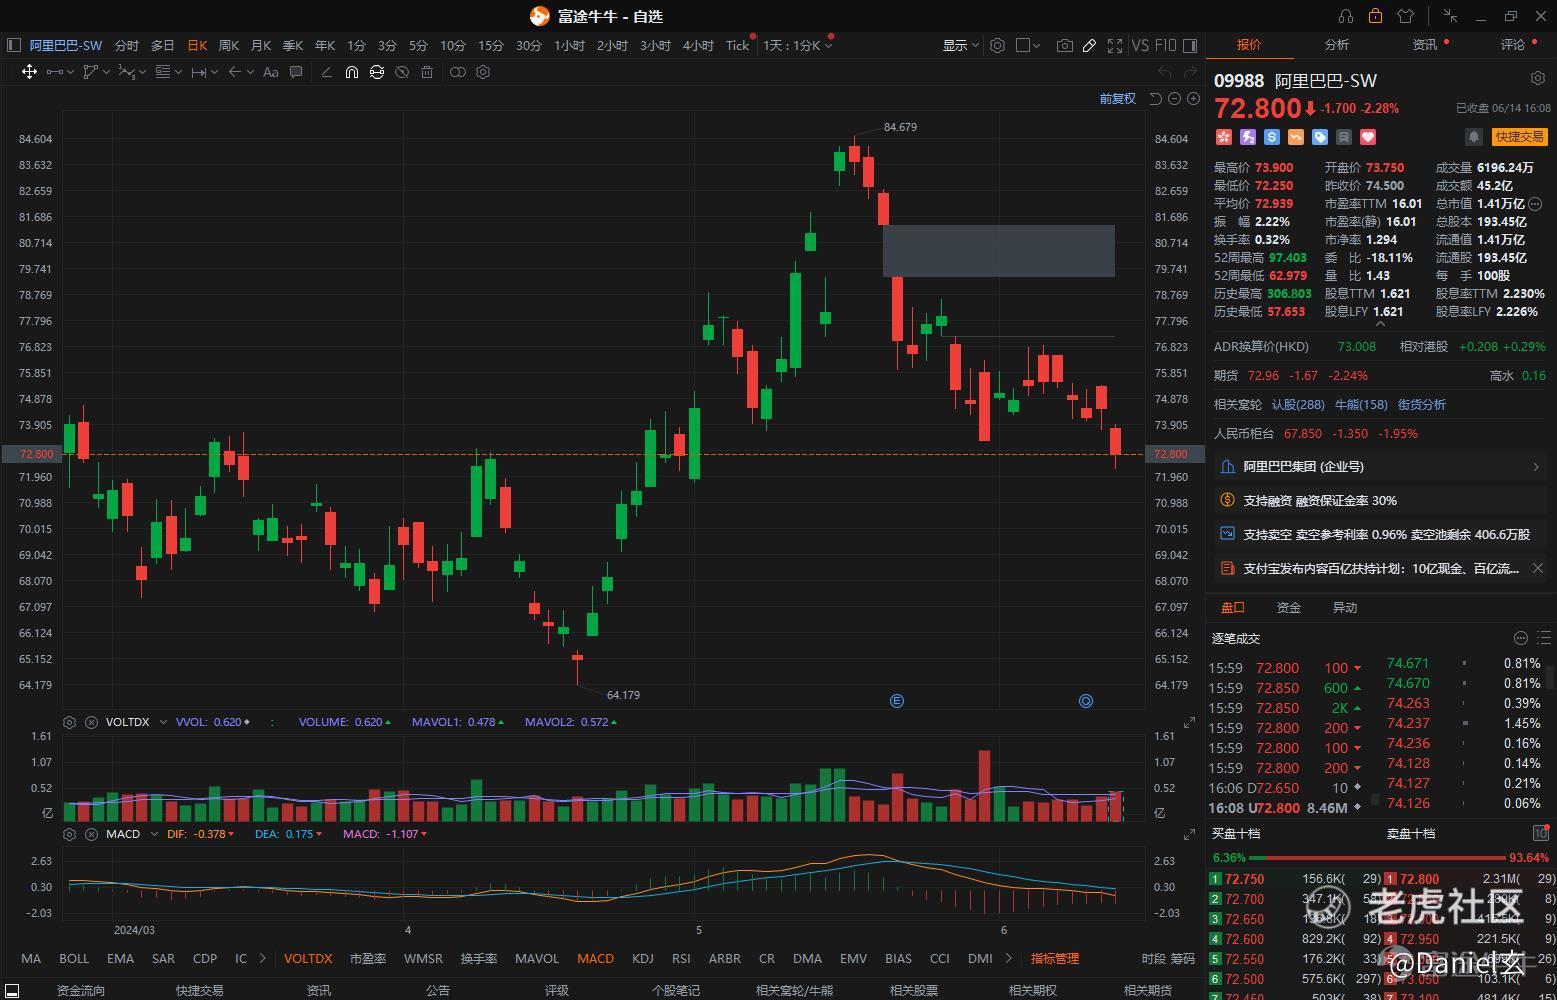The width and height of the screenshot is (1557, 1000).
Task: Expand the wave pattern tool dropdown
Action: [143, 72]
